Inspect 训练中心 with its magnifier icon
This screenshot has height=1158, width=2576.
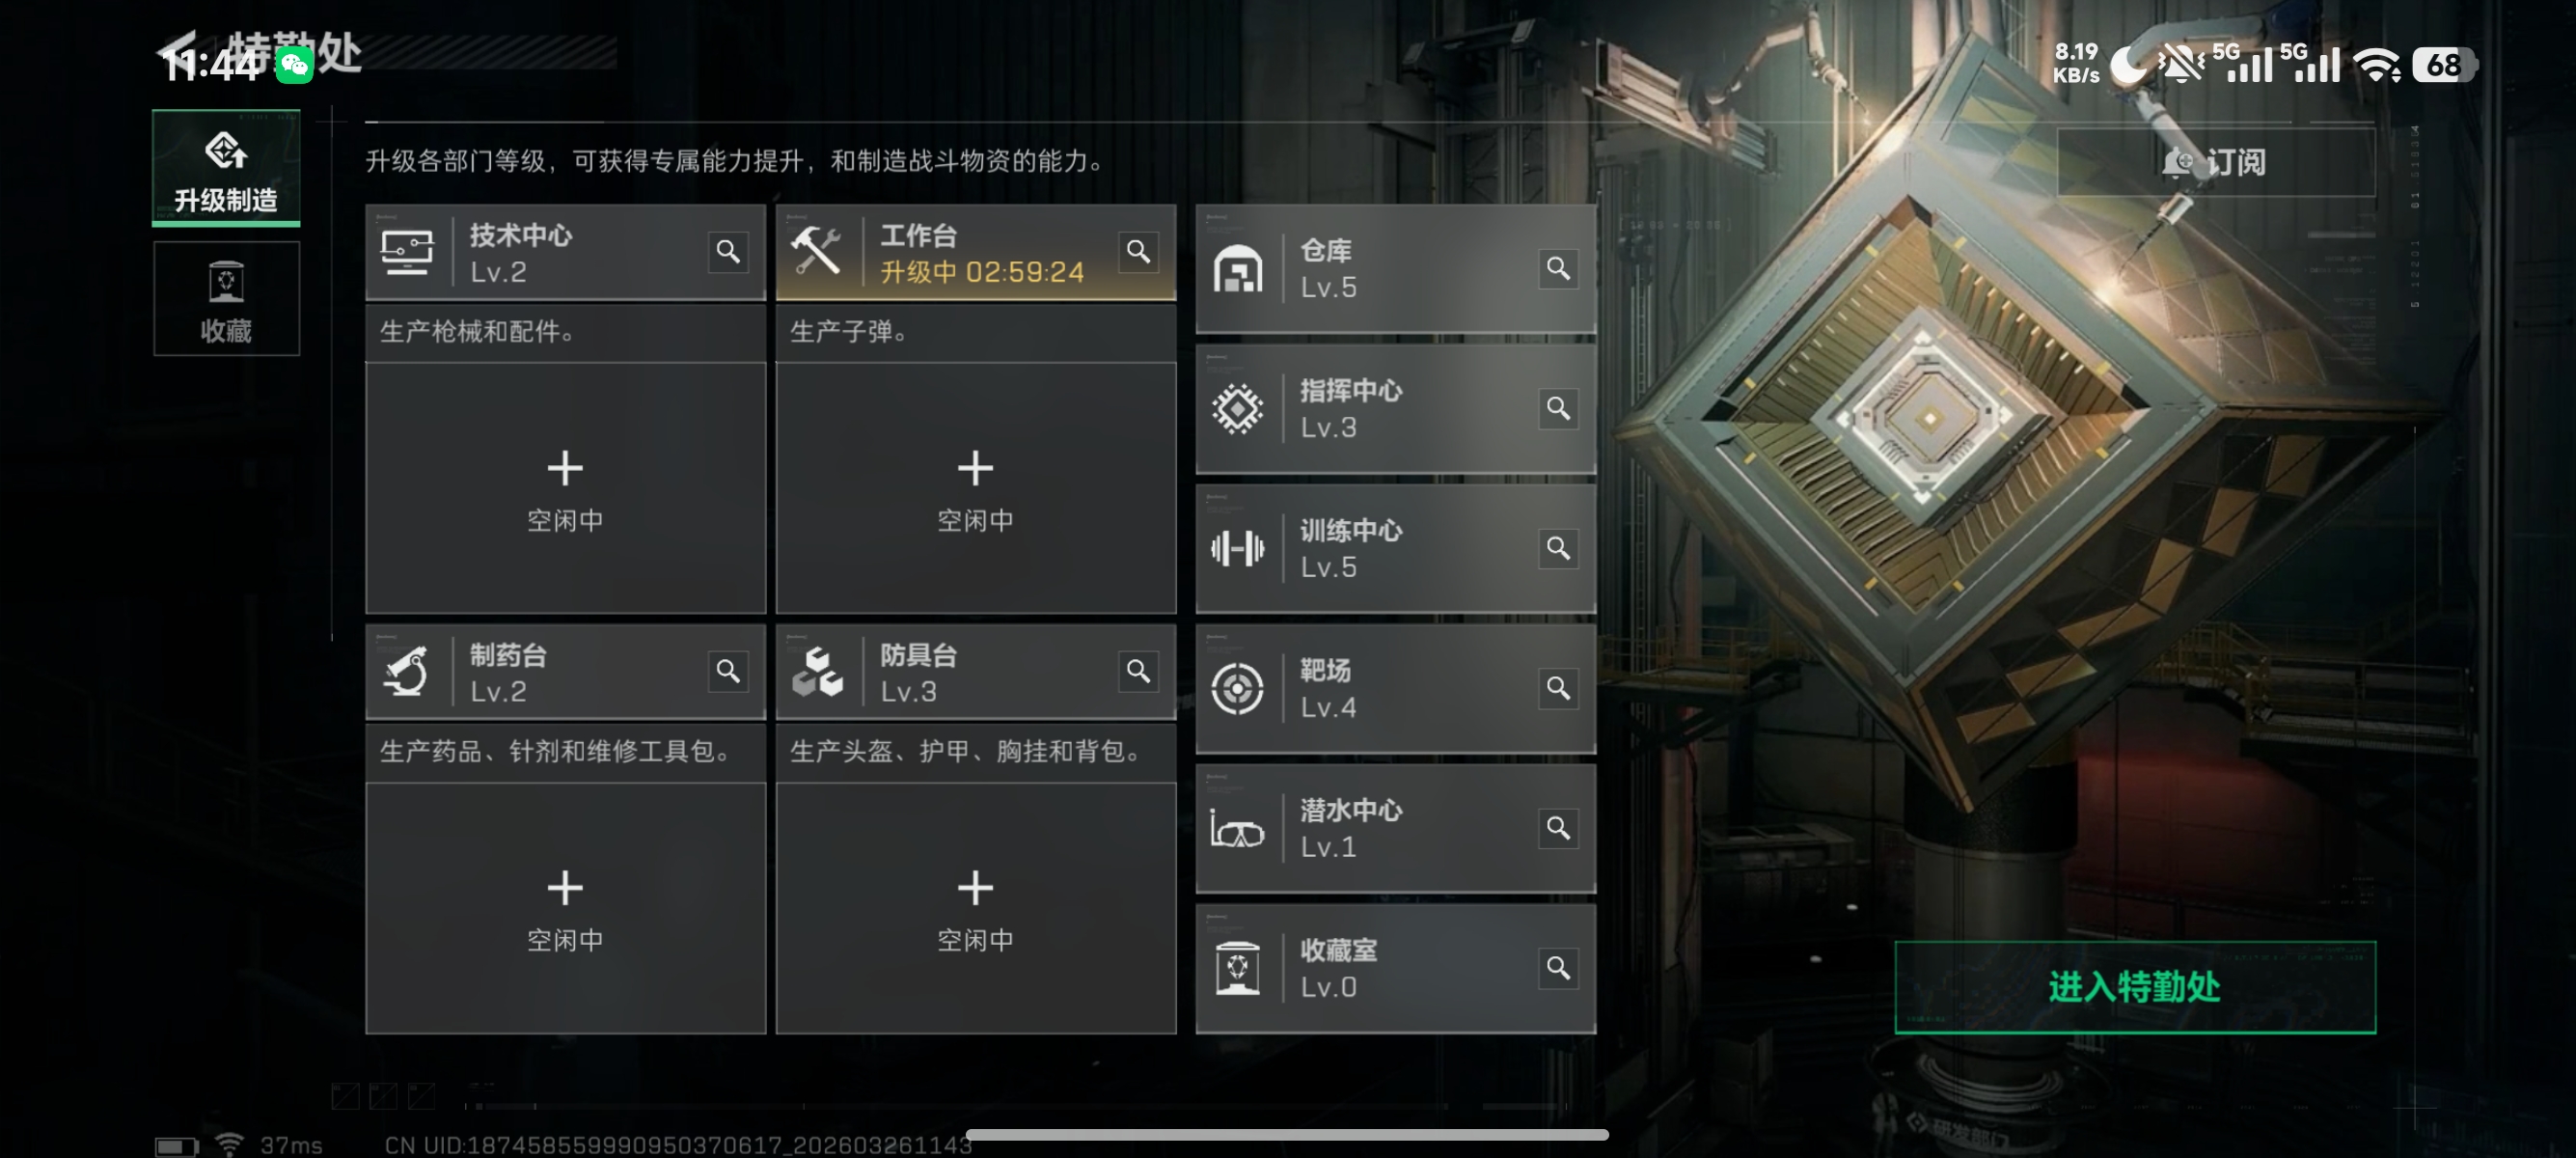(x=1558, y=548)
